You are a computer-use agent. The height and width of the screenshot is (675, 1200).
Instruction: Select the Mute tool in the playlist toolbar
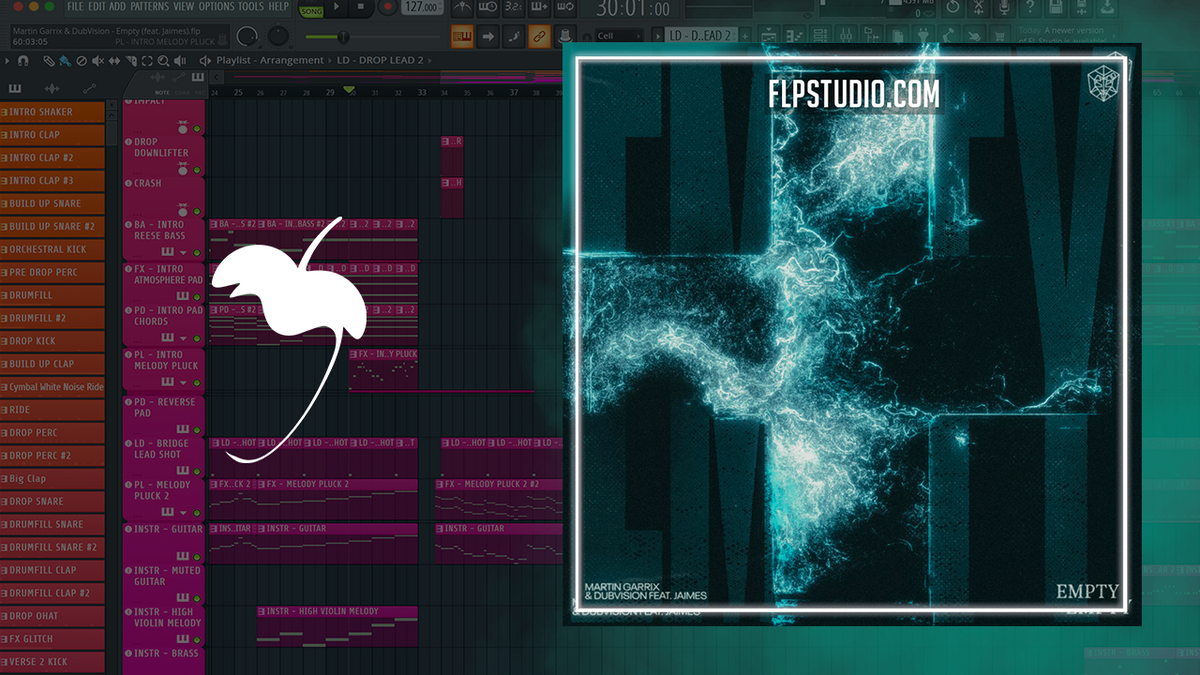97,60
